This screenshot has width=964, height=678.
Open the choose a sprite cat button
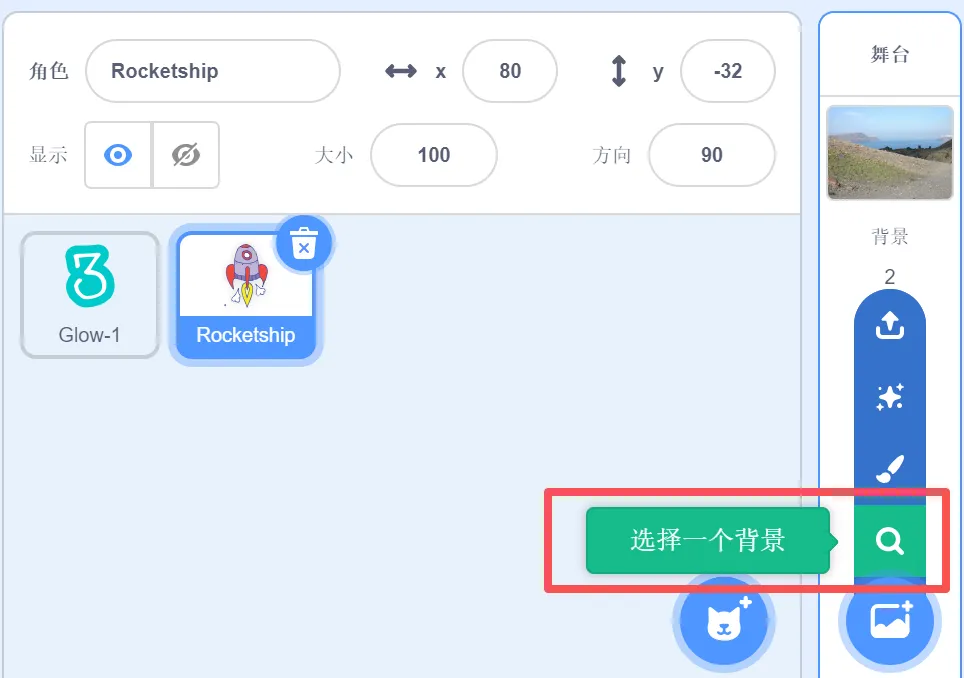[x=724, y=621]
